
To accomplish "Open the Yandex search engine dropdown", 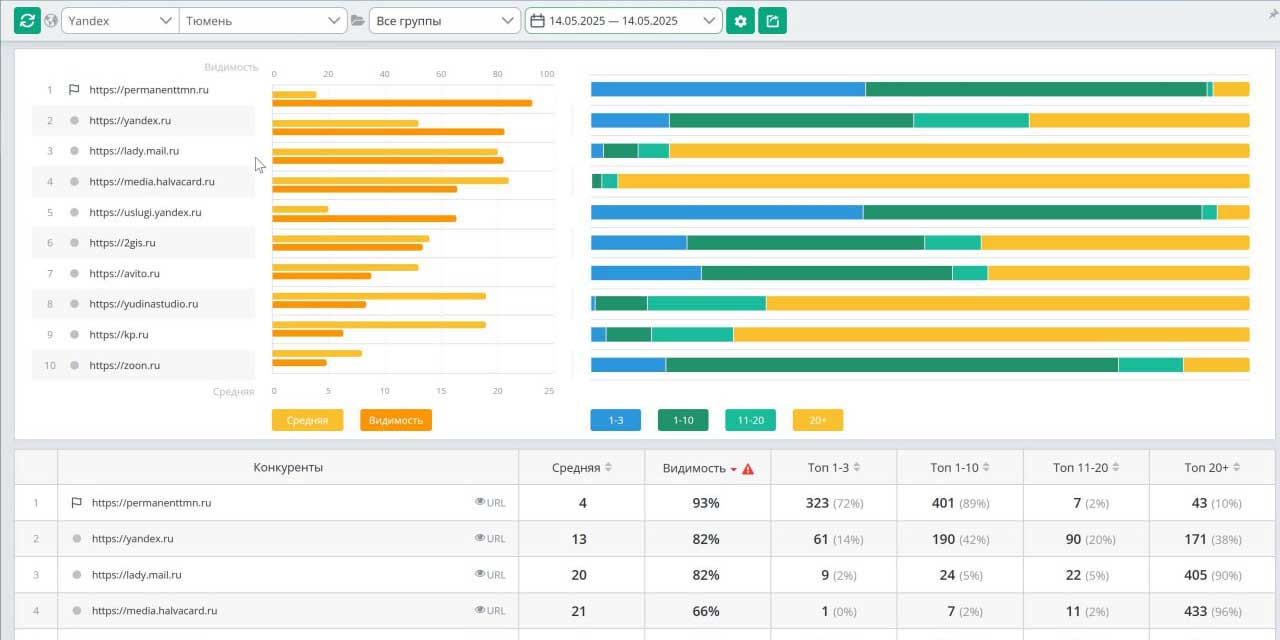I will (x=120, y=20).
